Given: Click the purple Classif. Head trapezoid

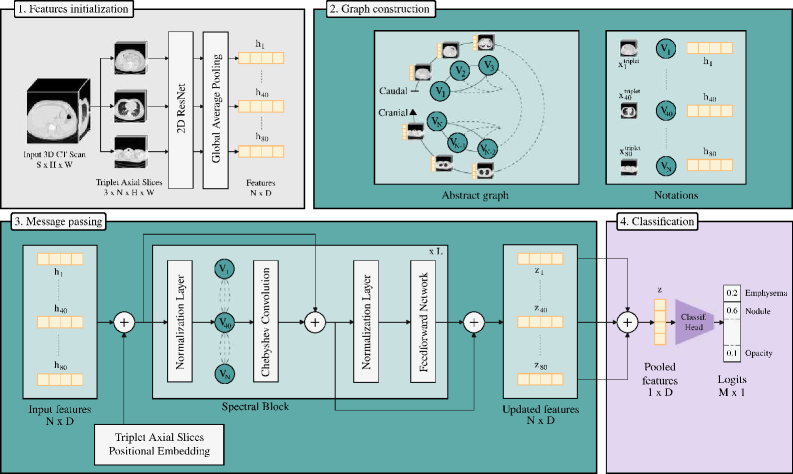Looking at the screenshot, I should pyautogui.click(x=694, y=322).
